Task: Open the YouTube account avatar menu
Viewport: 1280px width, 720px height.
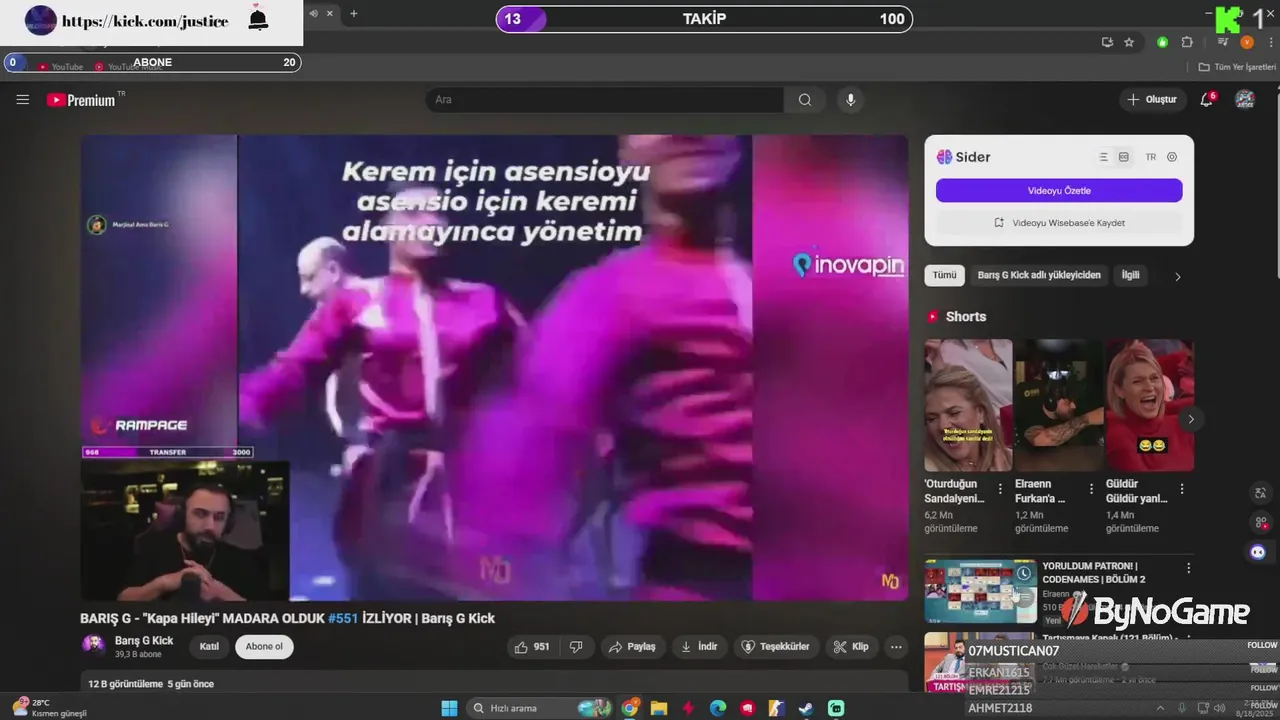Action: [x=1245, y=100]
